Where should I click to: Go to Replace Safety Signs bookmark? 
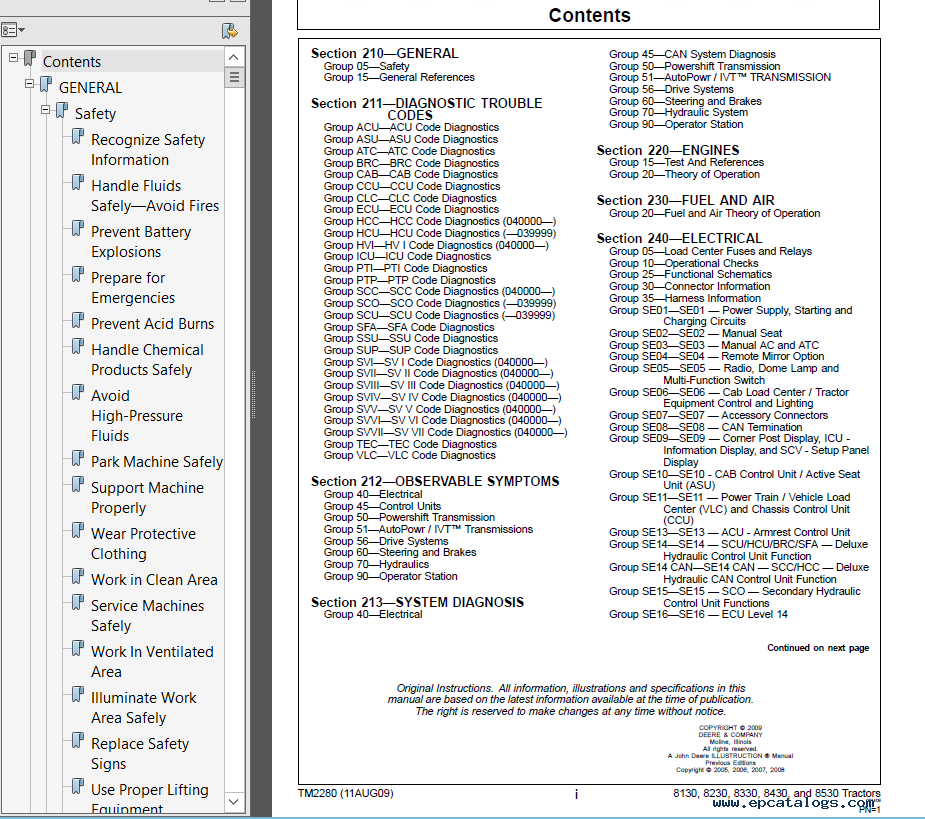[140, 754]
